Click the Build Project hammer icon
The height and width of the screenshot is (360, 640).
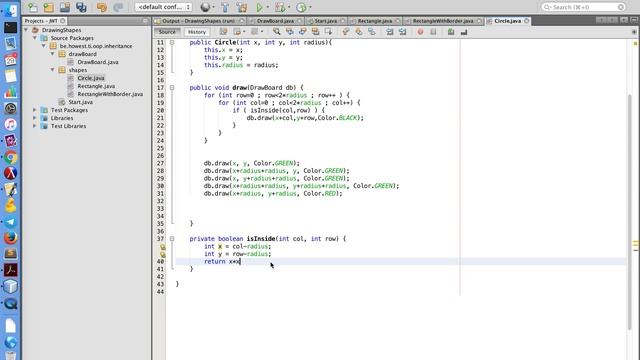click(225, 7)
